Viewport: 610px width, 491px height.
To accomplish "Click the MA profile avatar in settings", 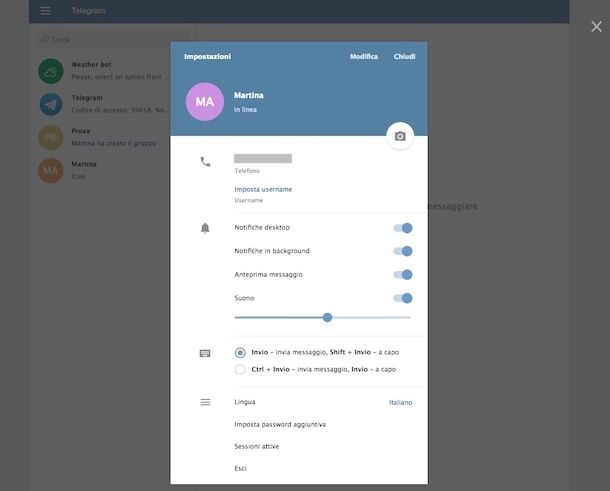I will coord(205,102).
